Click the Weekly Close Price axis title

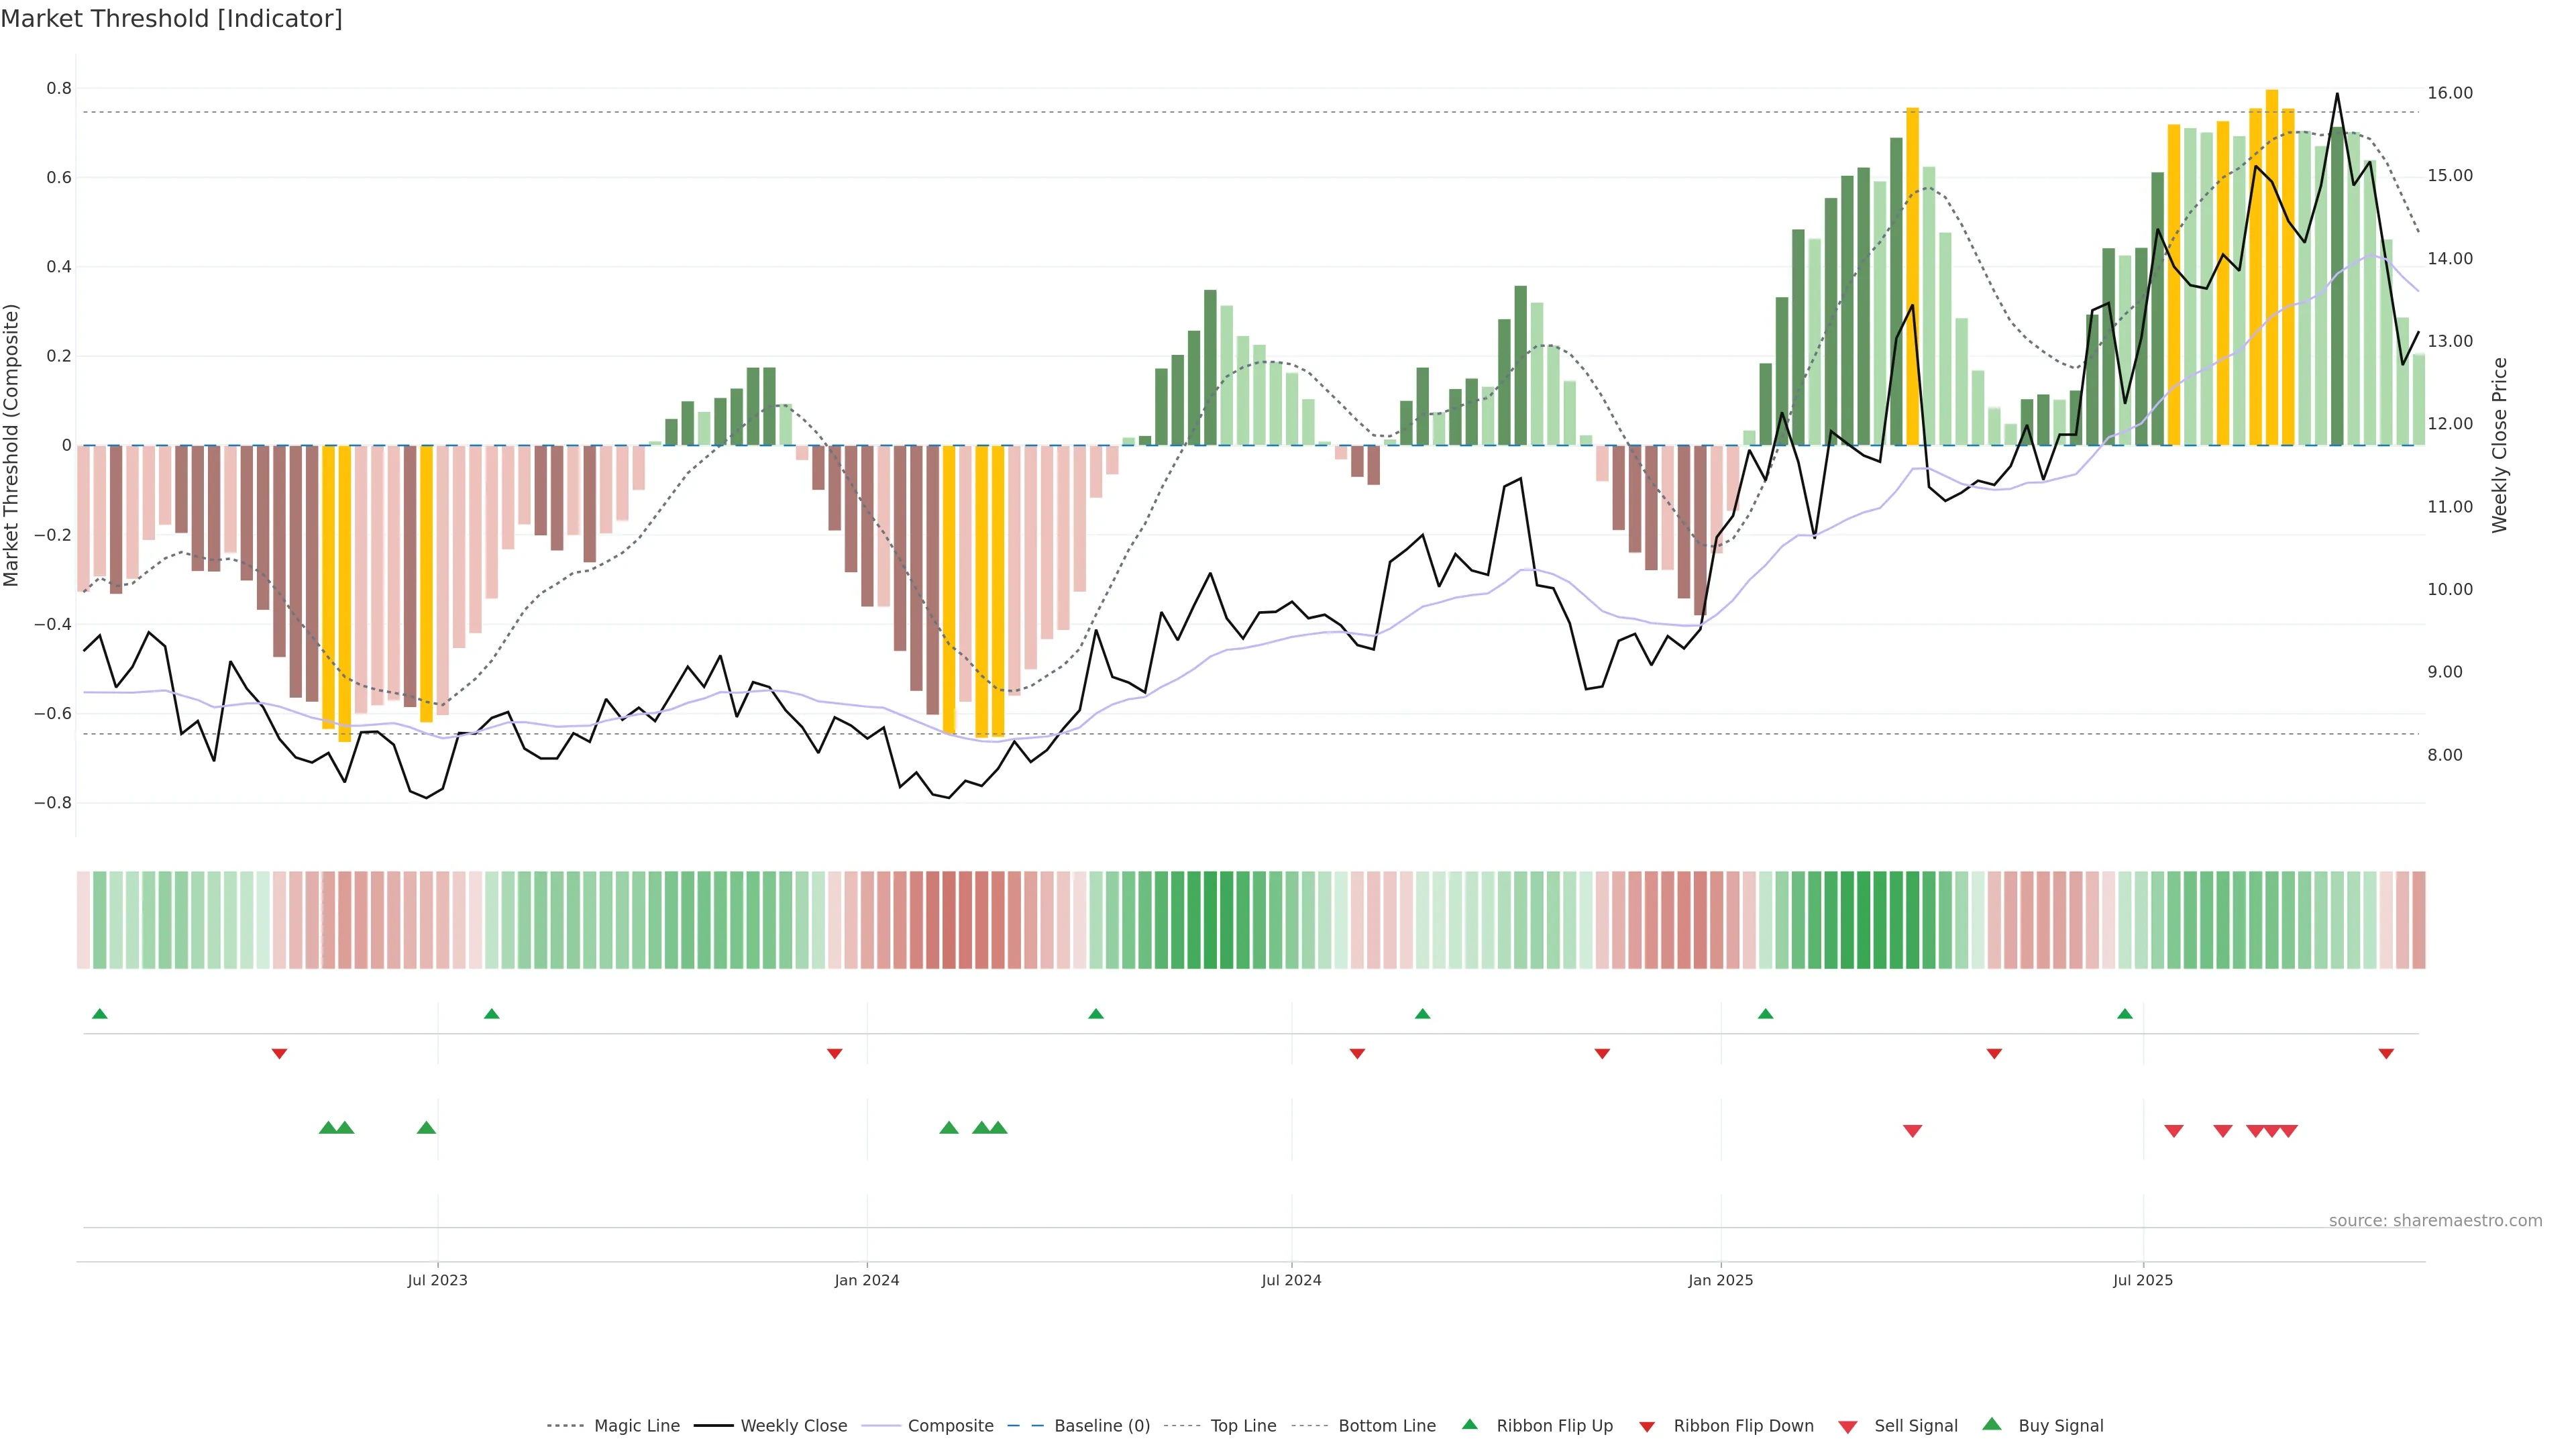pos(2499,445)
